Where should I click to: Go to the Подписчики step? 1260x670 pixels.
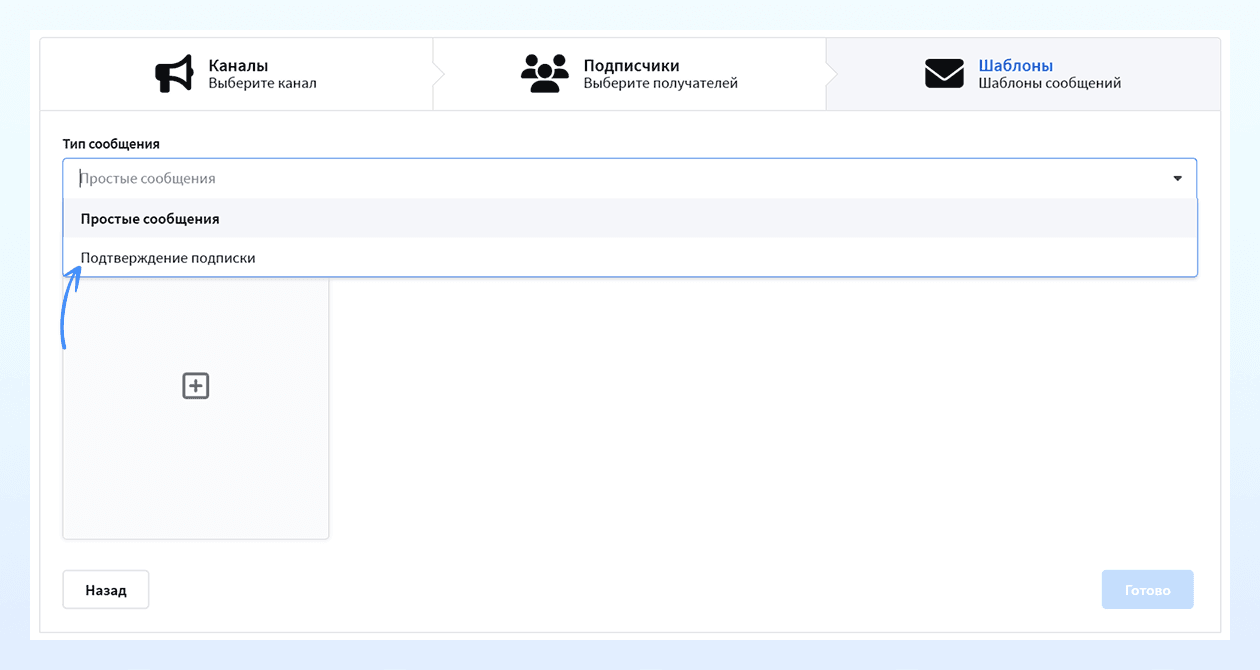click(631, 66)
